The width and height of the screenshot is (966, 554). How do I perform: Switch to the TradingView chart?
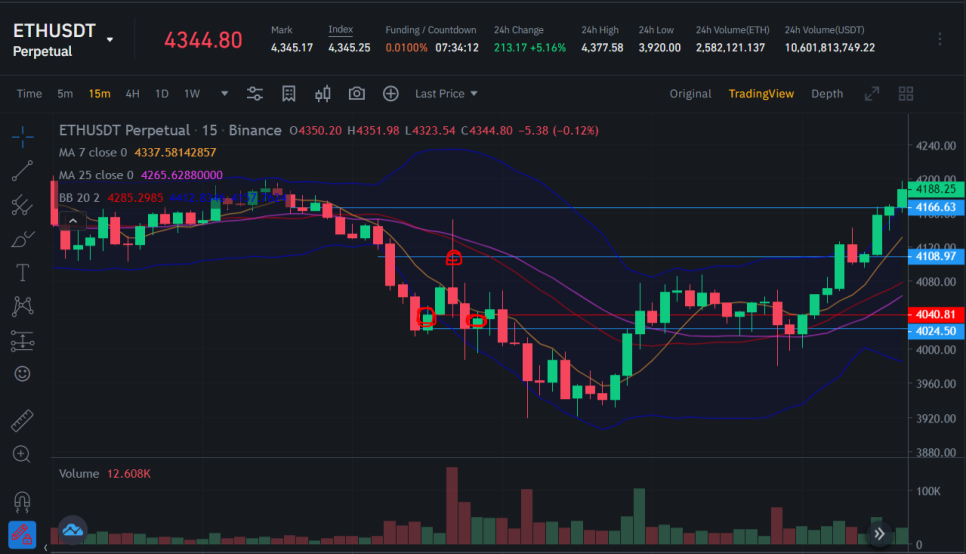(761, 94)
